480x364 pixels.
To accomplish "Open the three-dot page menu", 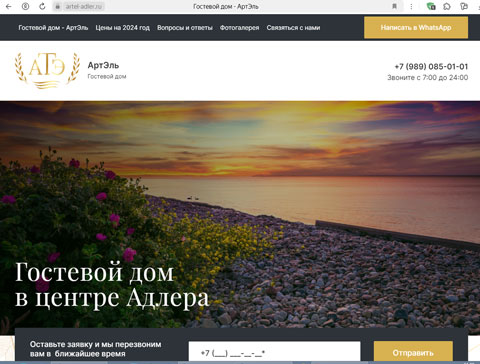I will coord(411,6).
